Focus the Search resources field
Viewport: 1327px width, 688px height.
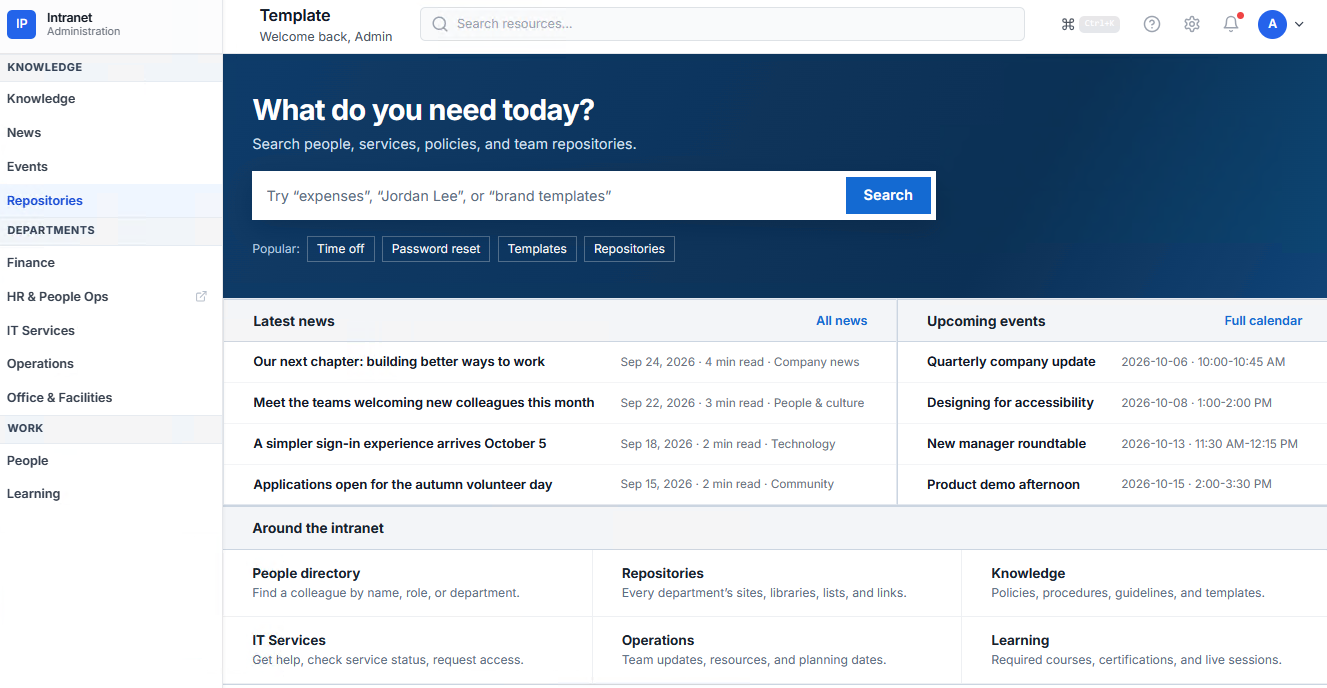pyautogui.click(x=722, y=24)
